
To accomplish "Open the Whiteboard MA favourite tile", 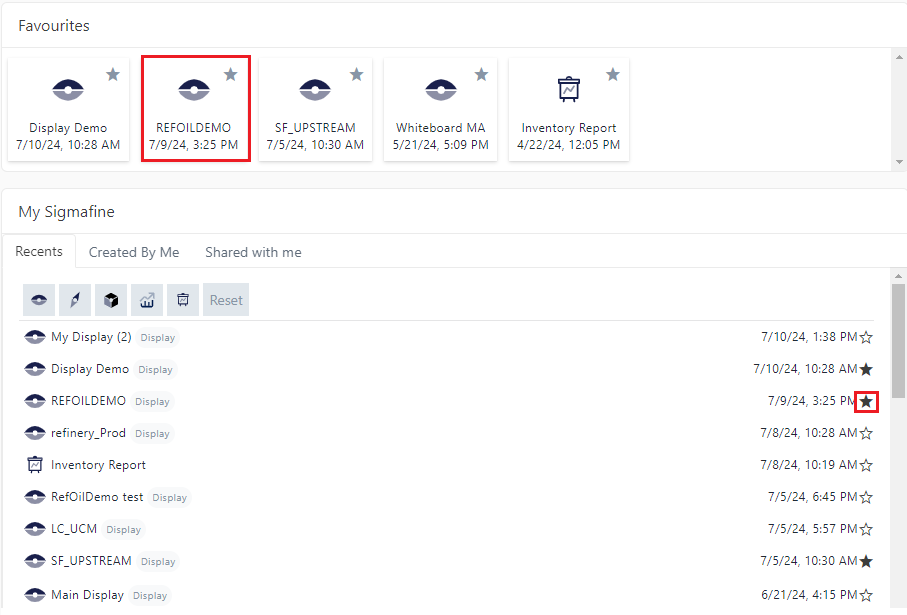I will [440, 109].
